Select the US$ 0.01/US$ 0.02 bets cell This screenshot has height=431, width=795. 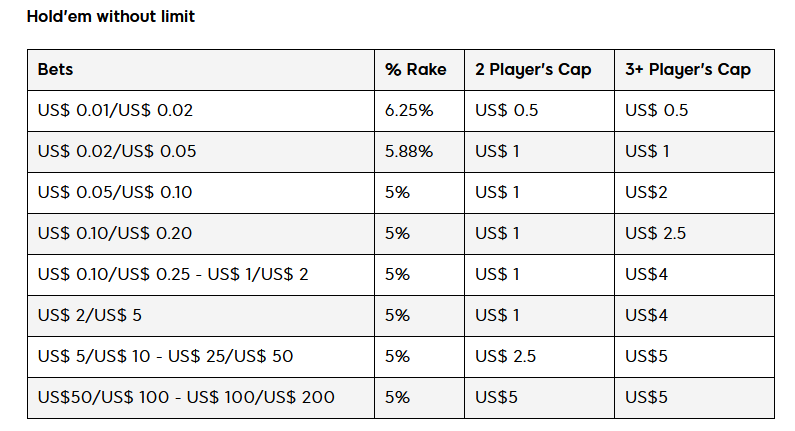tap(115, 111)
